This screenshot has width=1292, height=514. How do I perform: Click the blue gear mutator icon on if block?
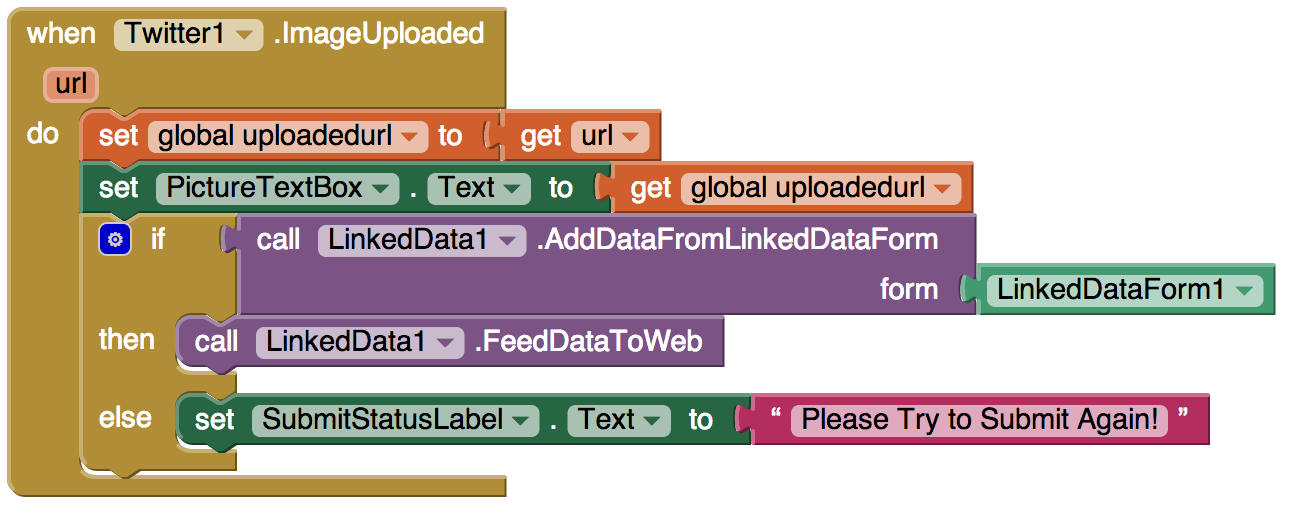pyautogui.click(x=116, y=240)
